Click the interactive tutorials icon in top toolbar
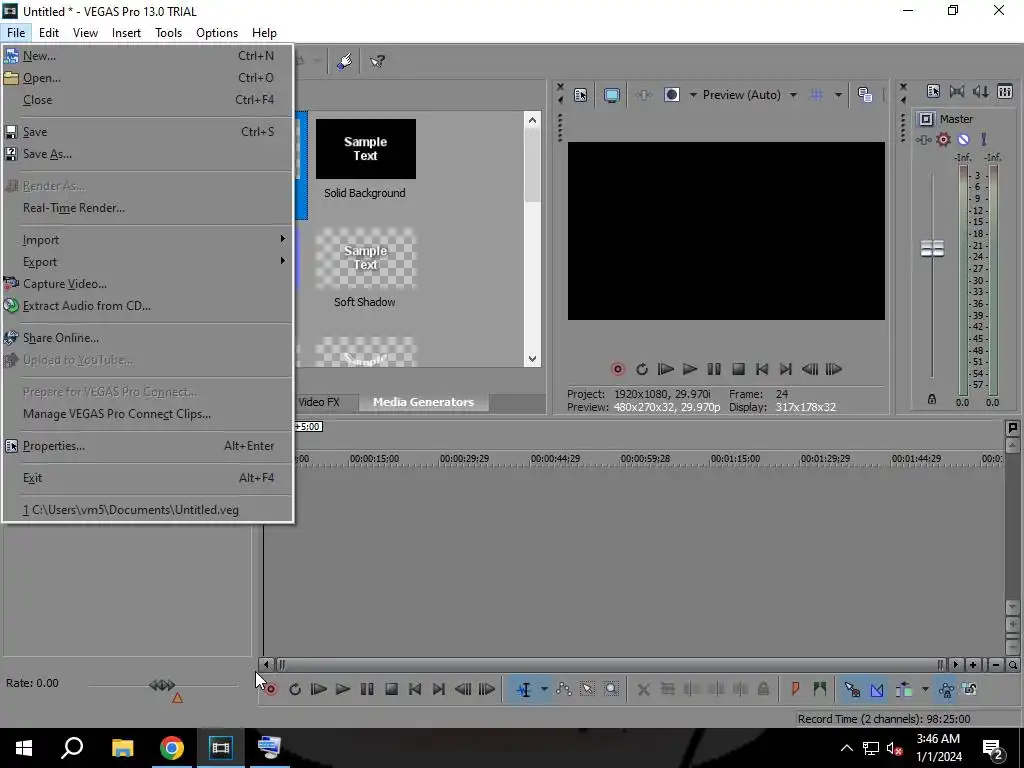This screenshot has width=1024, height=768. pyautogui.click(x=345, y=61)
